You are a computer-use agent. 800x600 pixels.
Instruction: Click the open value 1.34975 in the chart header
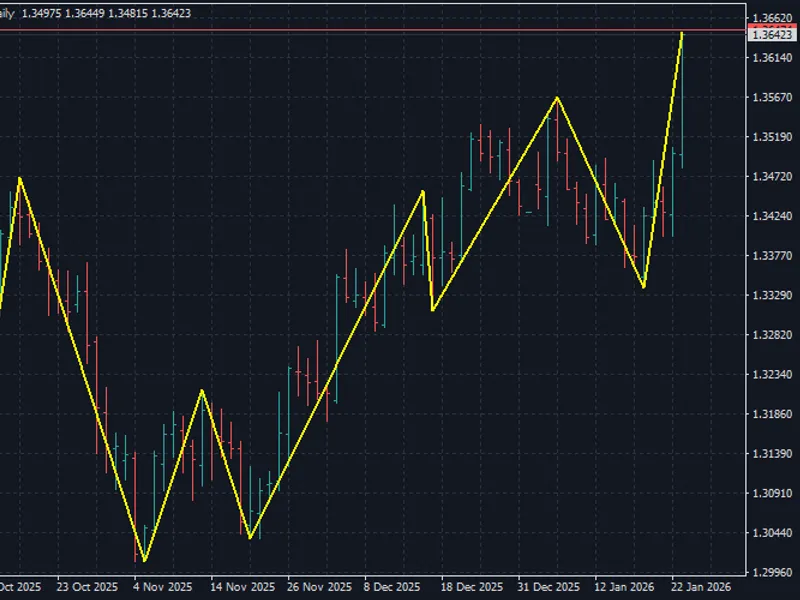(x=41, y=13)
